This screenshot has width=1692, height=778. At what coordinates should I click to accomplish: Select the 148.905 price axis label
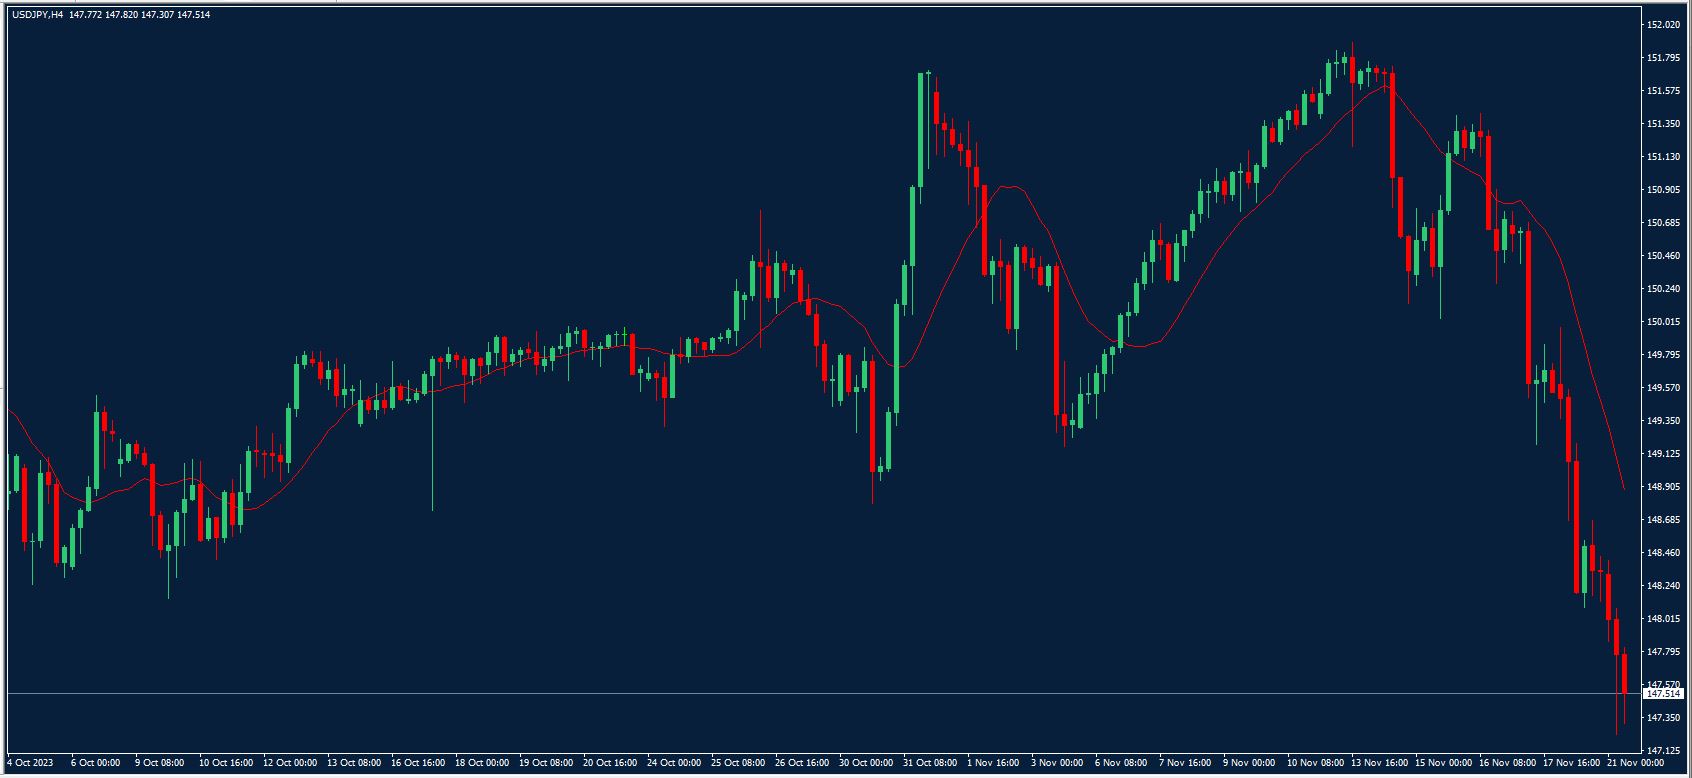pyautogui.click(x=1662, y=487)
